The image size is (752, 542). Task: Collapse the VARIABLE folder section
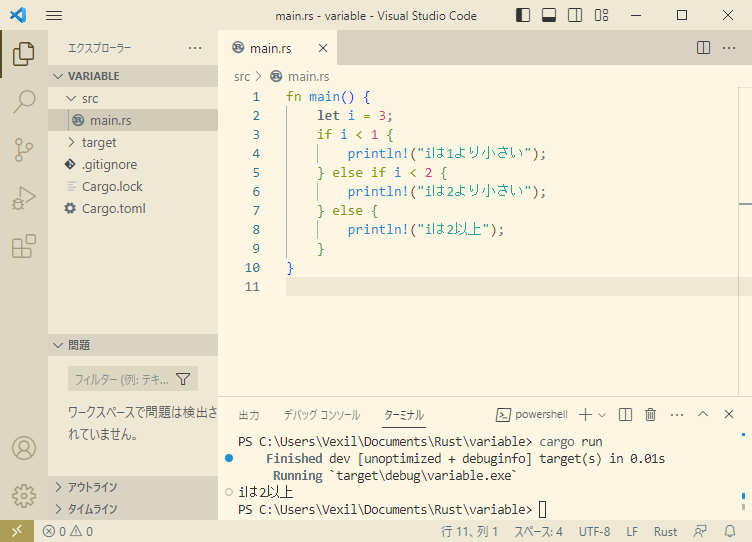[x=133, y=76]
